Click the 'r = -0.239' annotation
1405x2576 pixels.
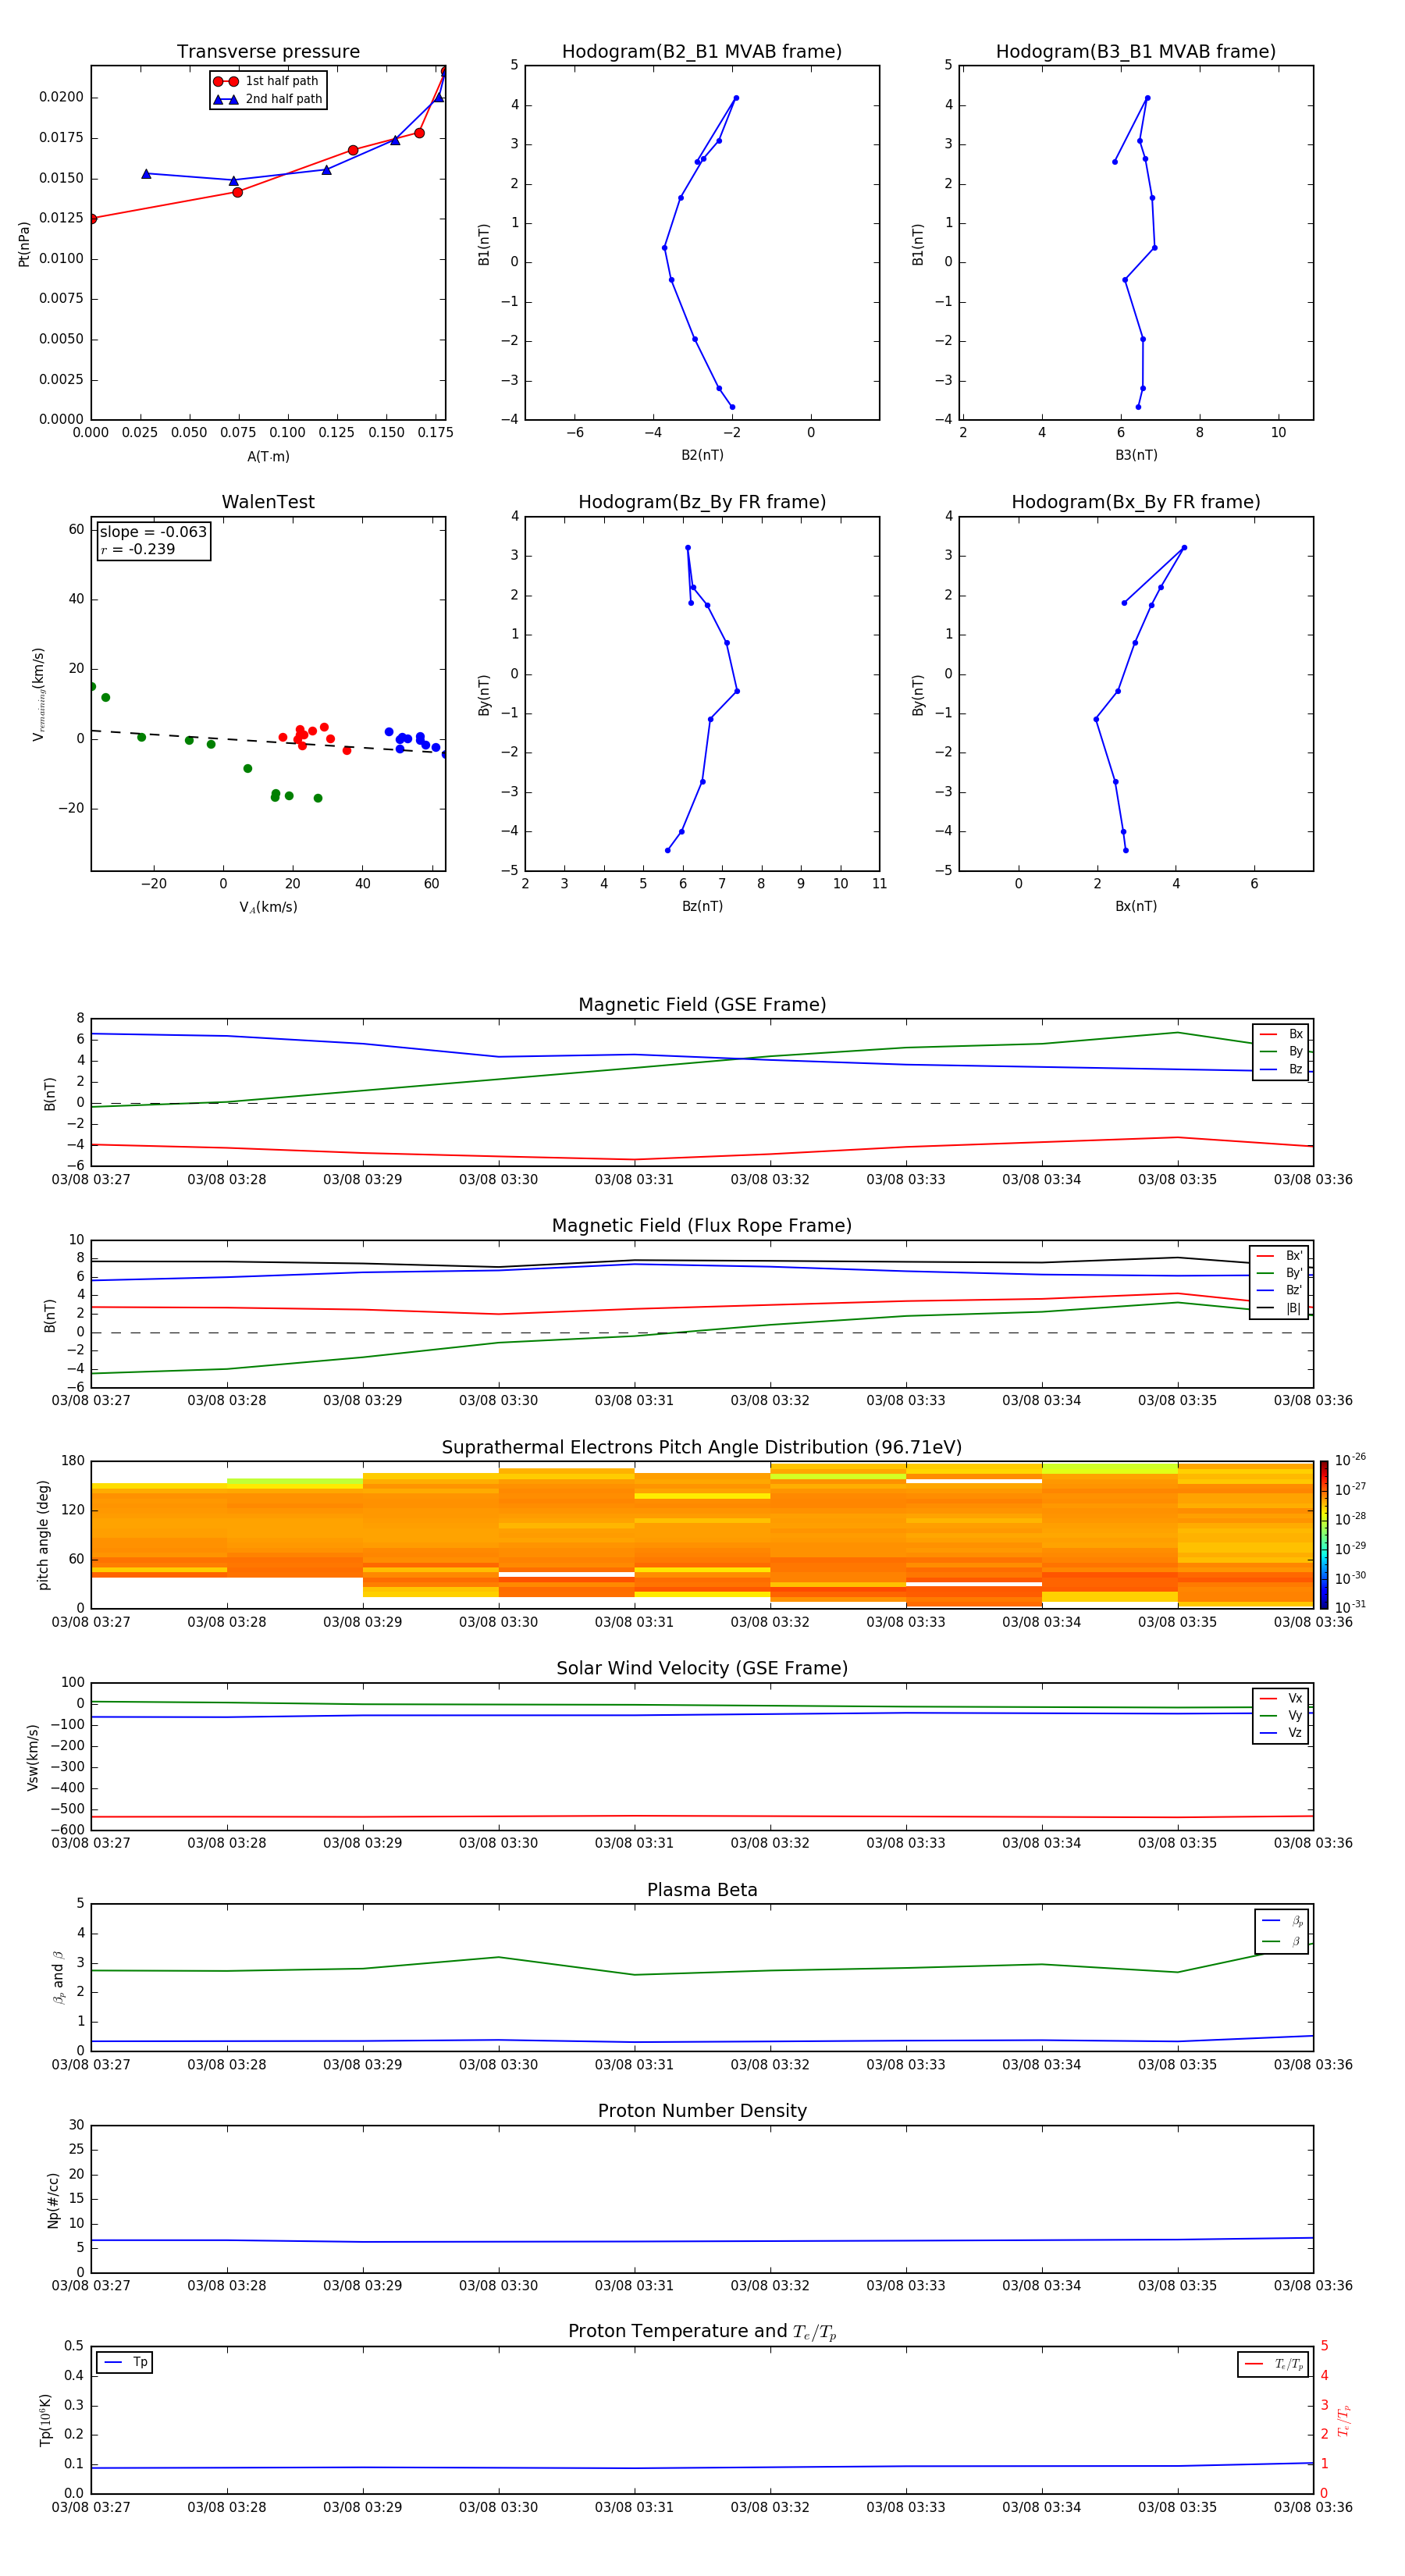(x=138, y=549)
